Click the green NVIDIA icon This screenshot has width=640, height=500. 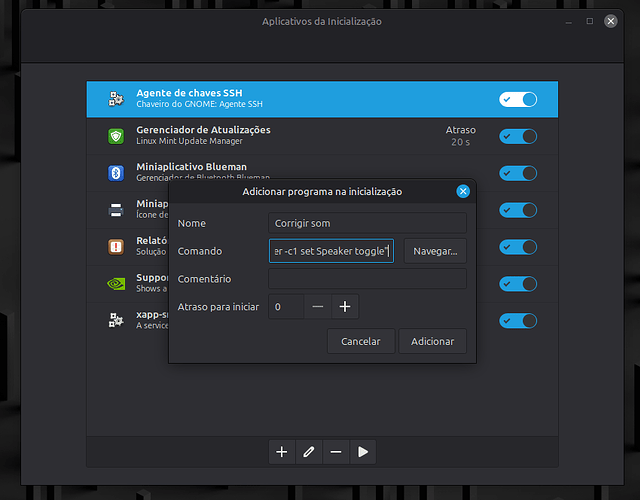pos(116,283)
